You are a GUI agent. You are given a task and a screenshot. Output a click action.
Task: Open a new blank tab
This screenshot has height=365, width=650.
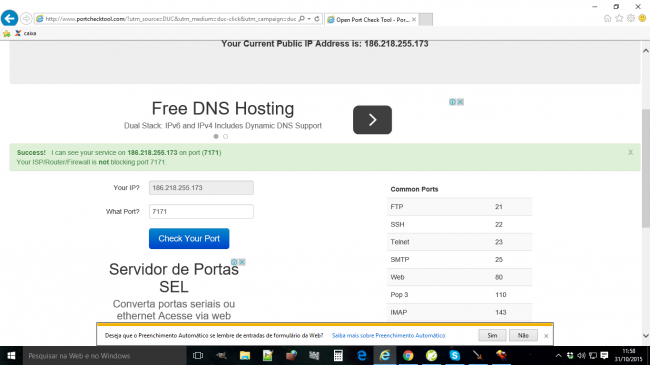pyautogui.click(x=425, y=19)
